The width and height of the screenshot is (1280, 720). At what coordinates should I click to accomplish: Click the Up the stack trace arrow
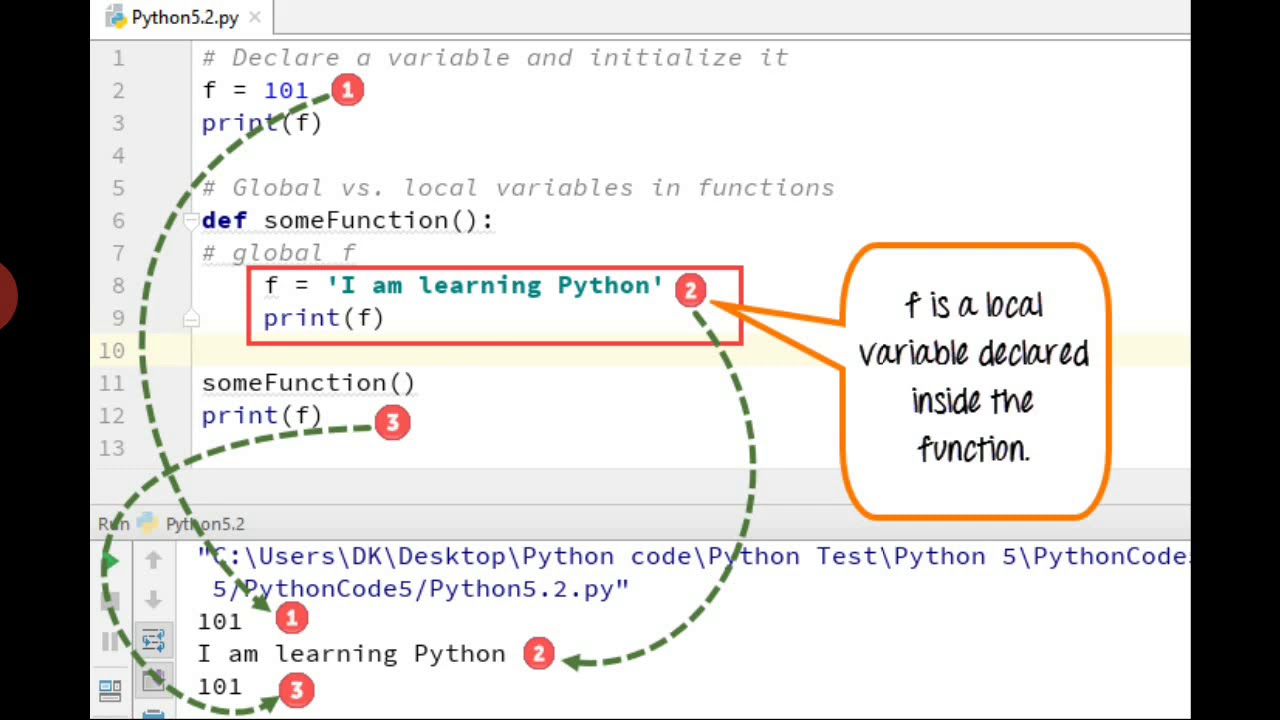pos(153,561)
